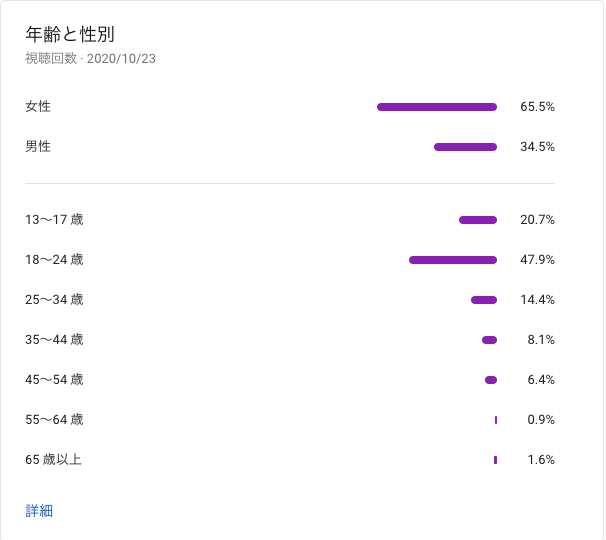The width and height of the screenshot is (606, 540).
Task: Click the 25〜34 歳 purple bar
Action: click(x=484, y=300)
